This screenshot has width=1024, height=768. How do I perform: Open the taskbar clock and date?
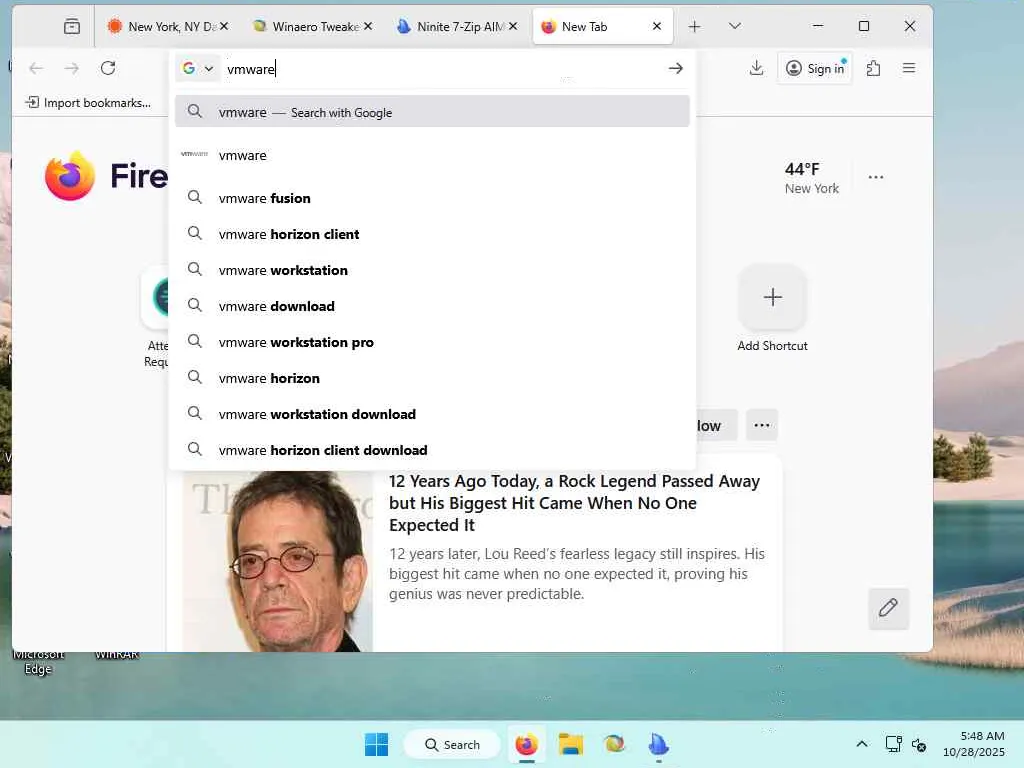(973, 744)
